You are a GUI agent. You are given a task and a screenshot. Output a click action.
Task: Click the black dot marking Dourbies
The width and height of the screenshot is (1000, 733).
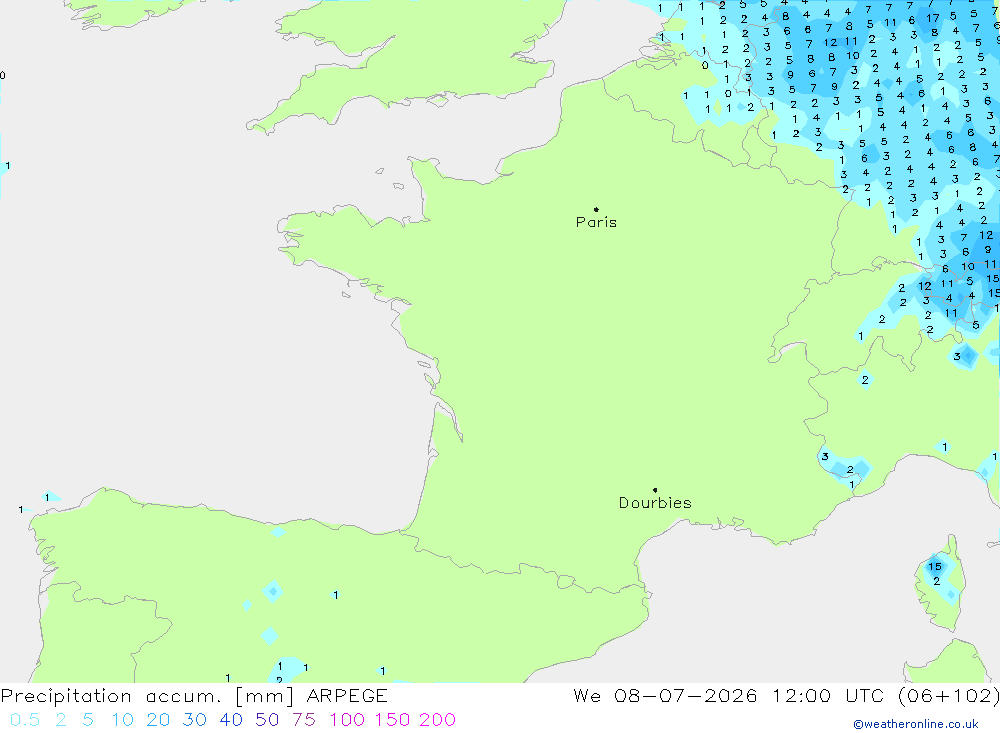tap(655, 490)
